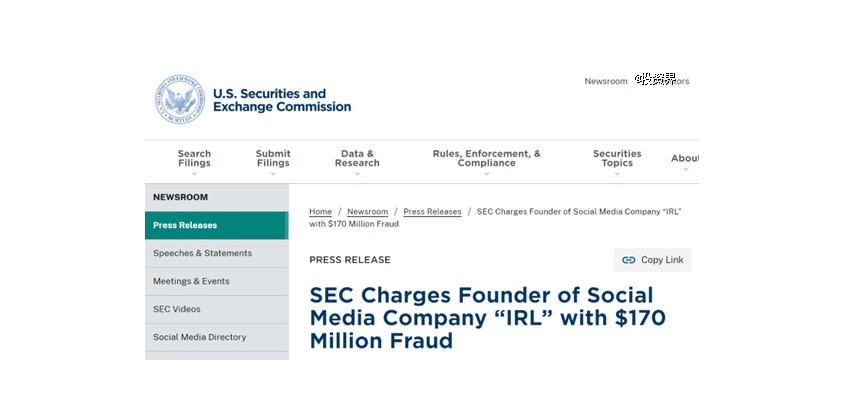Click the Newsroom breadcrumb link

pos(367,212)
